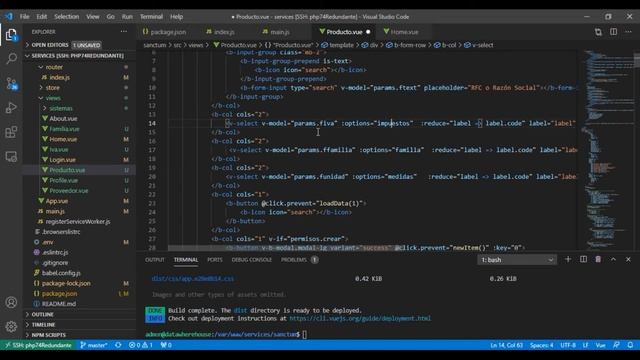Click SSH php74Redundante remote indicator
Viewport: 640px width, 360px height.
[38, 345]
